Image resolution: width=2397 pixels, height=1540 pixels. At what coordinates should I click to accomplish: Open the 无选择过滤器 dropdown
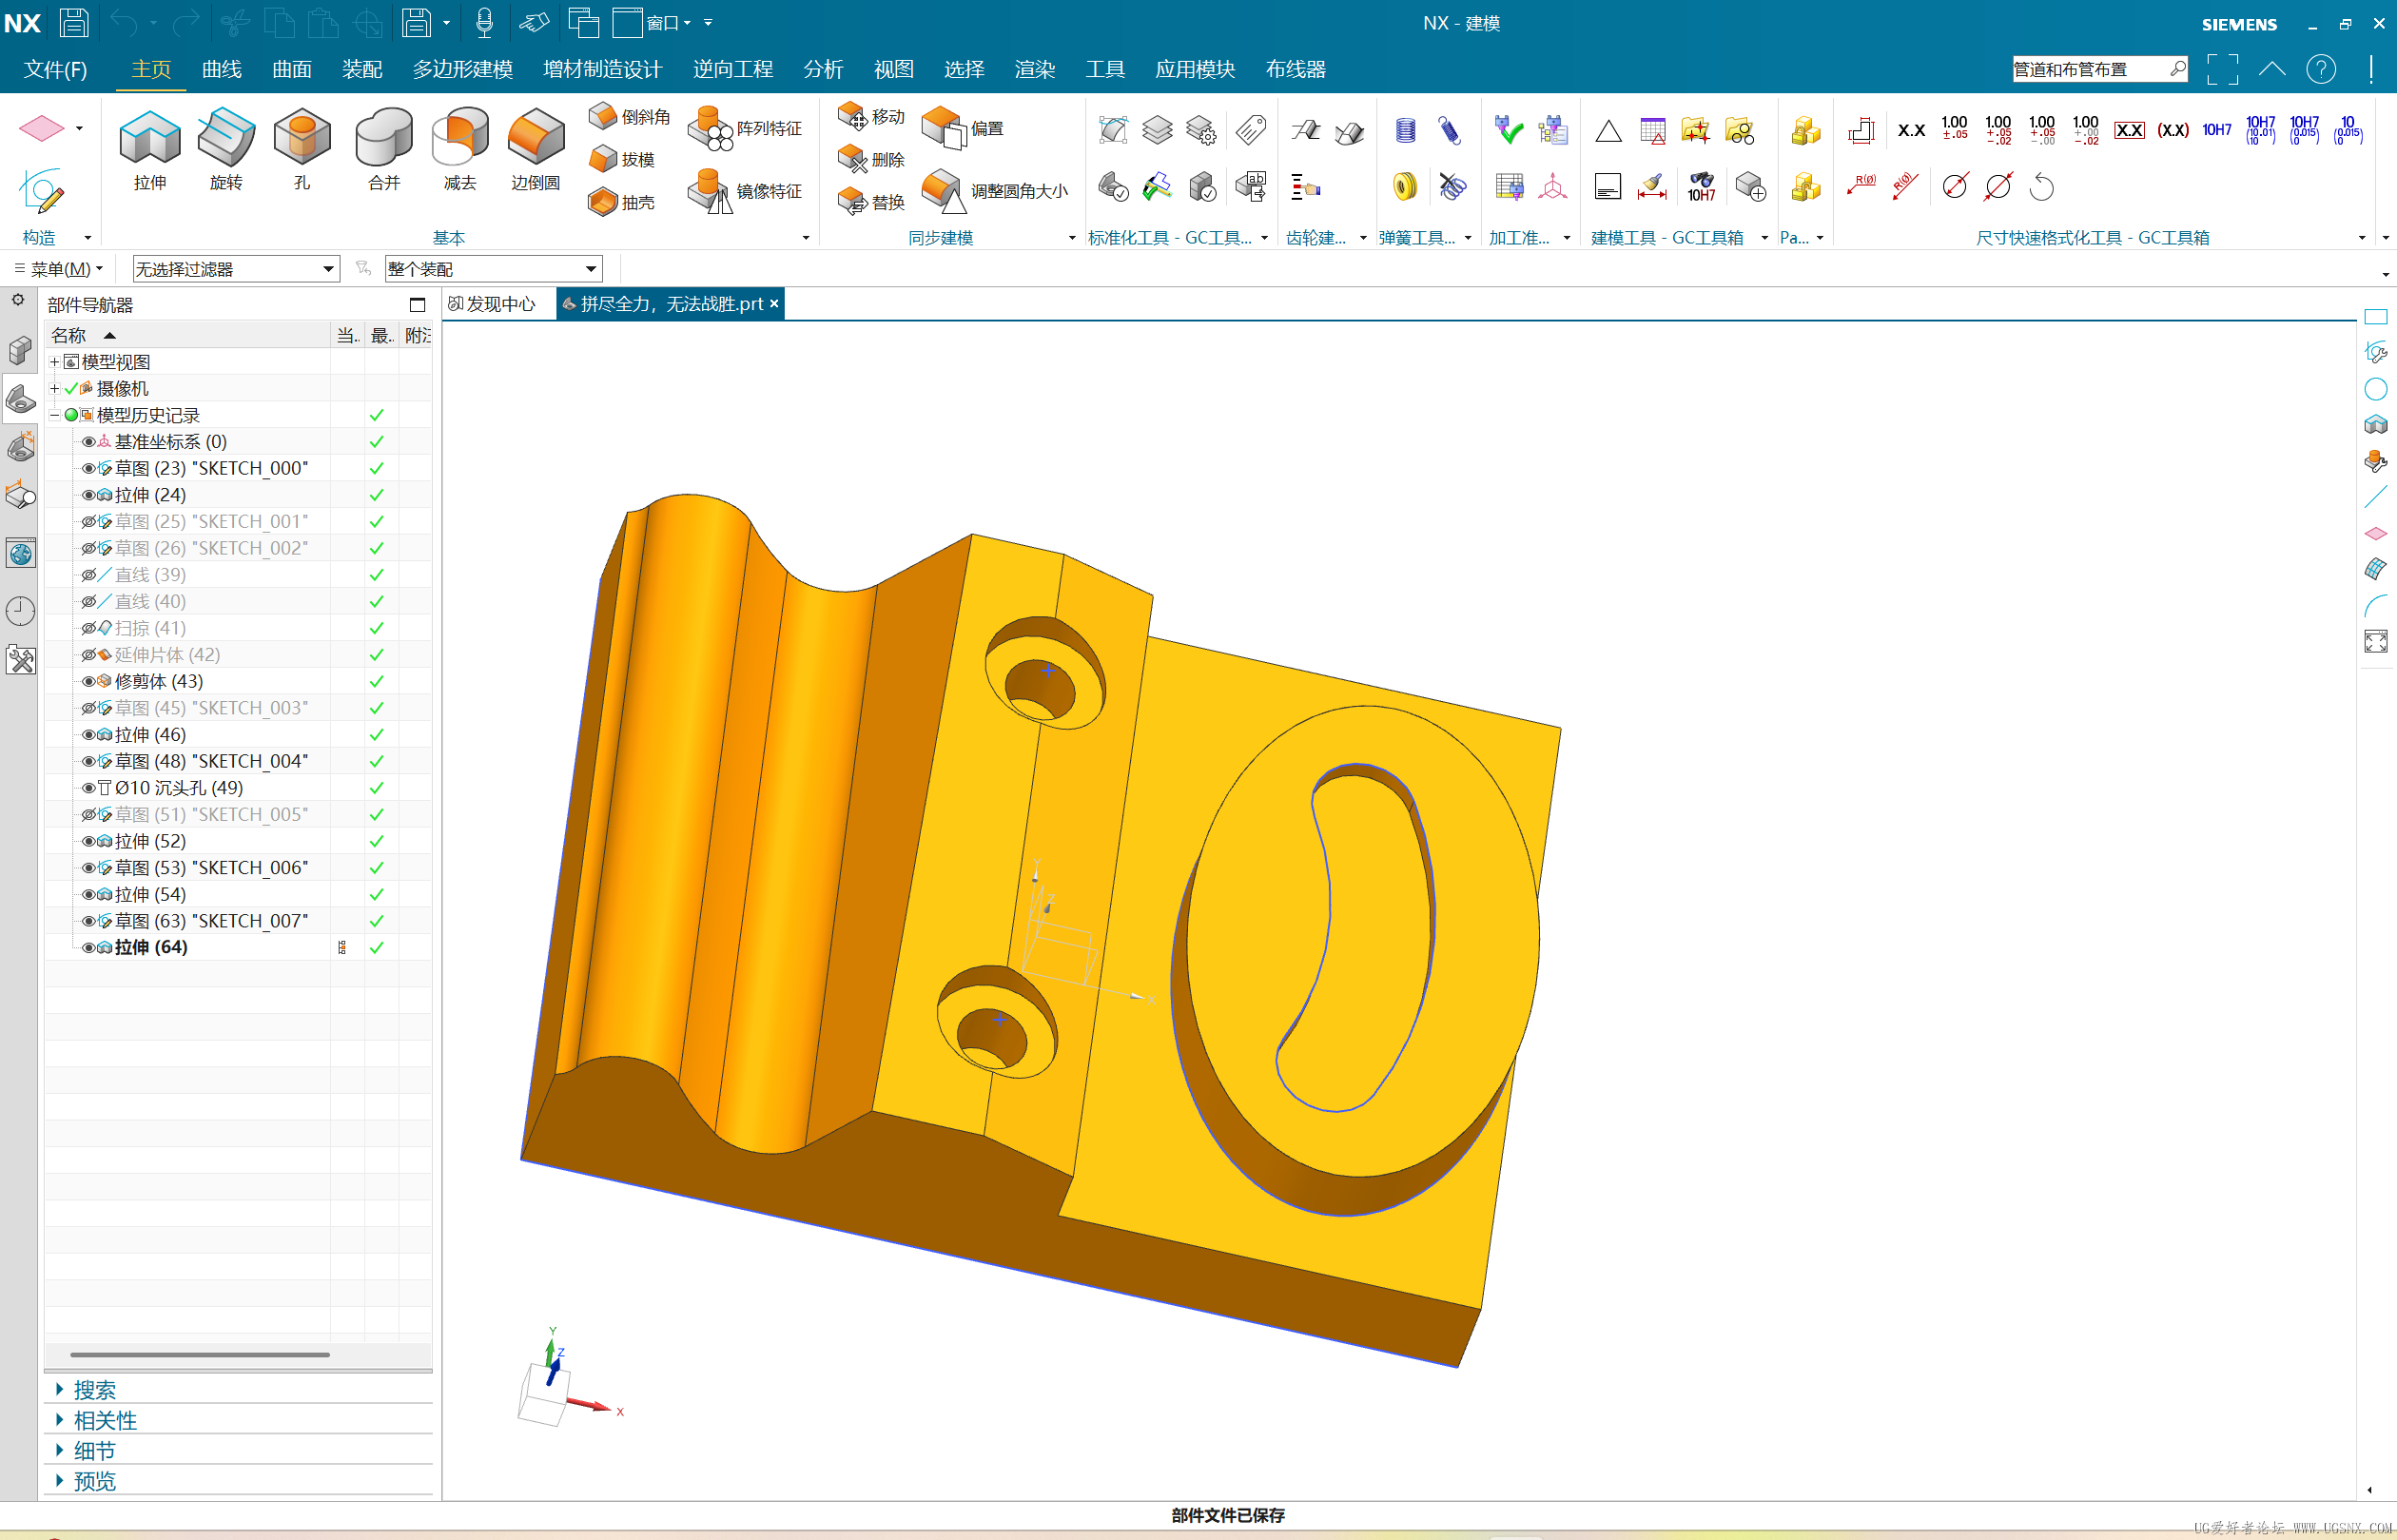[236, 269]
